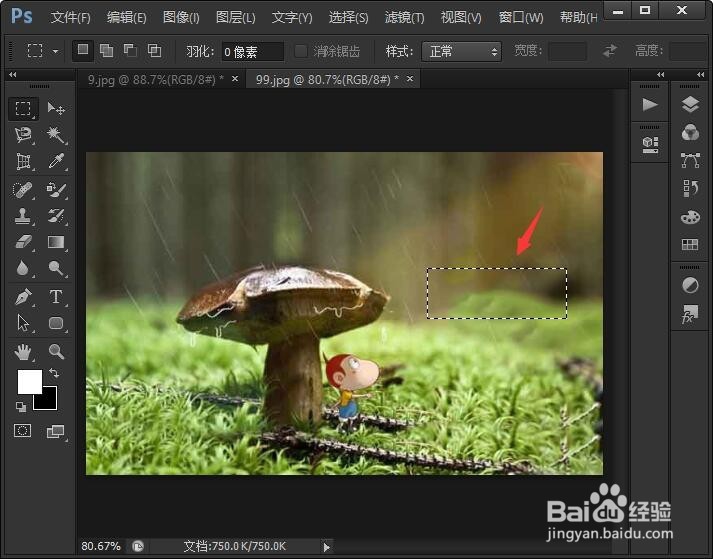The width and height of the screenshot is (713, 559).
Task: Open the 3D properties panel icon
Action: point(650,144)
